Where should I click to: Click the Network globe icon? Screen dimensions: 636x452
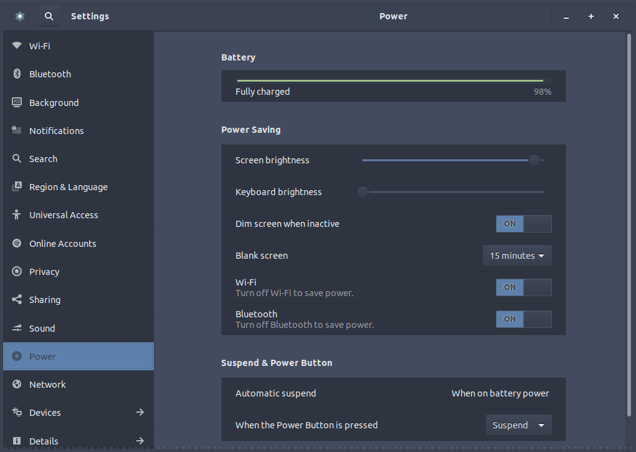(x=17, y=384)
